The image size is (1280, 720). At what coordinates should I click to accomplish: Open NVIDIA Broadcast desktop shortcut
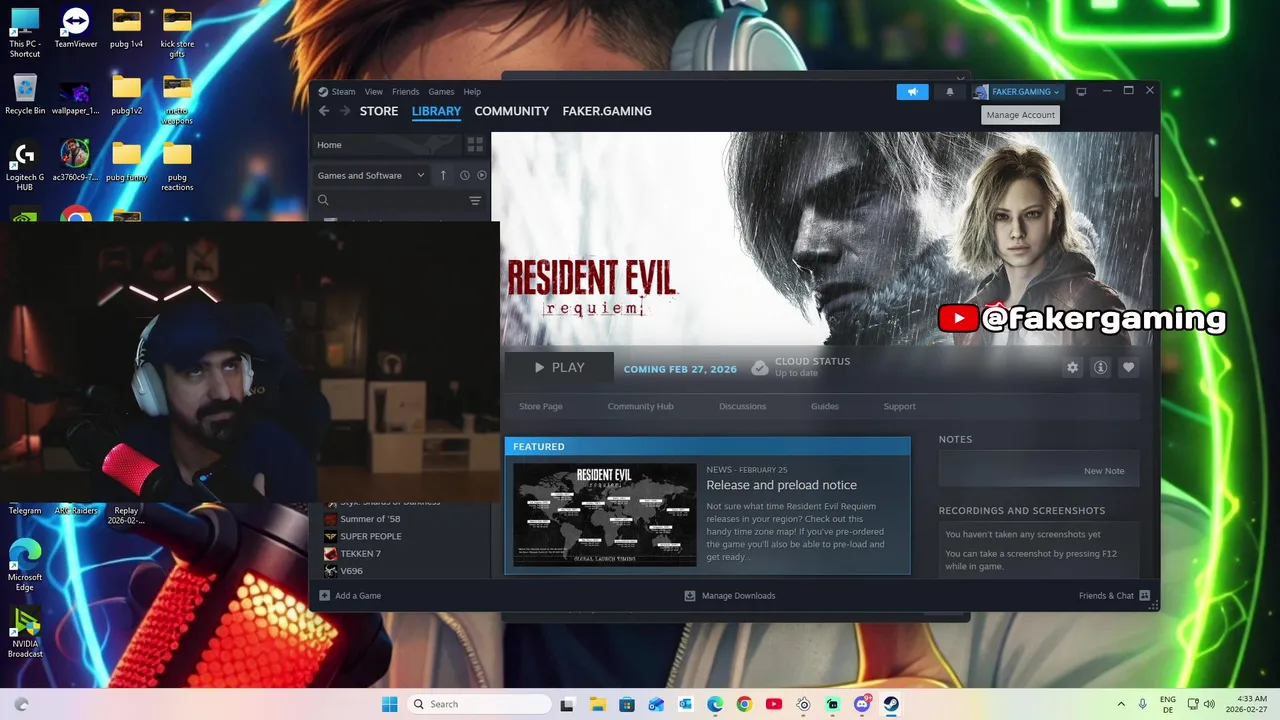click(25, 632)
